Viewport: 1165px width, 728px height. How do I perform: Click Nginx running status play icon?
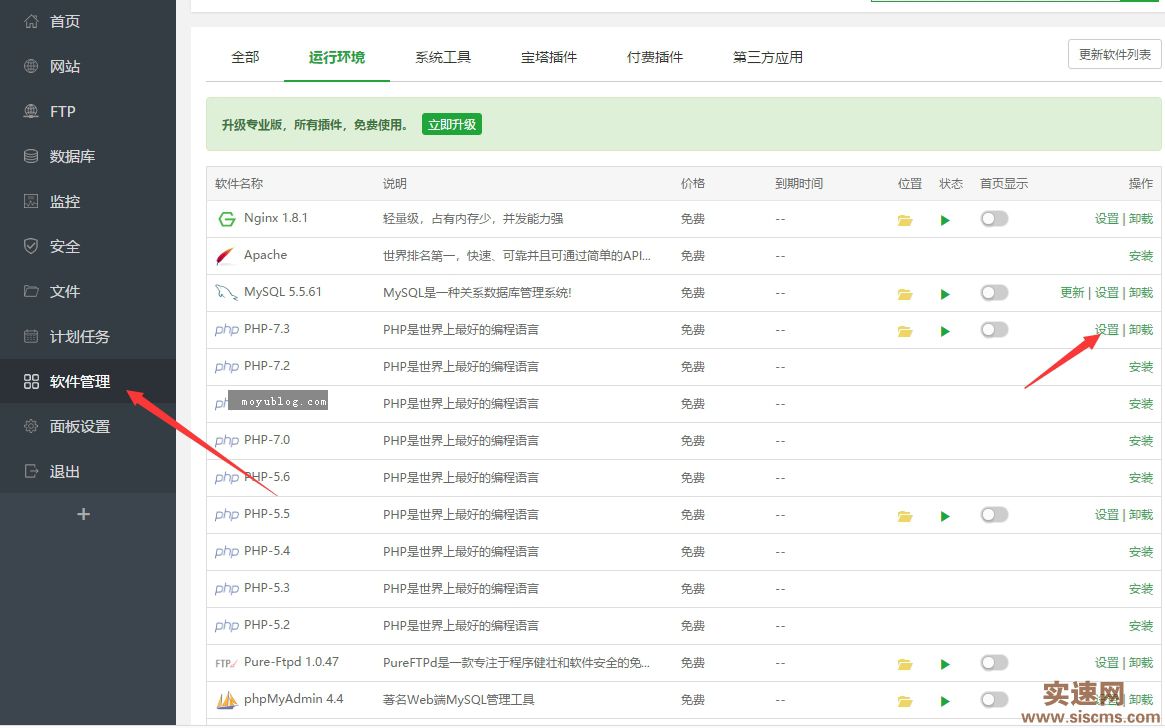click(945, 220)
